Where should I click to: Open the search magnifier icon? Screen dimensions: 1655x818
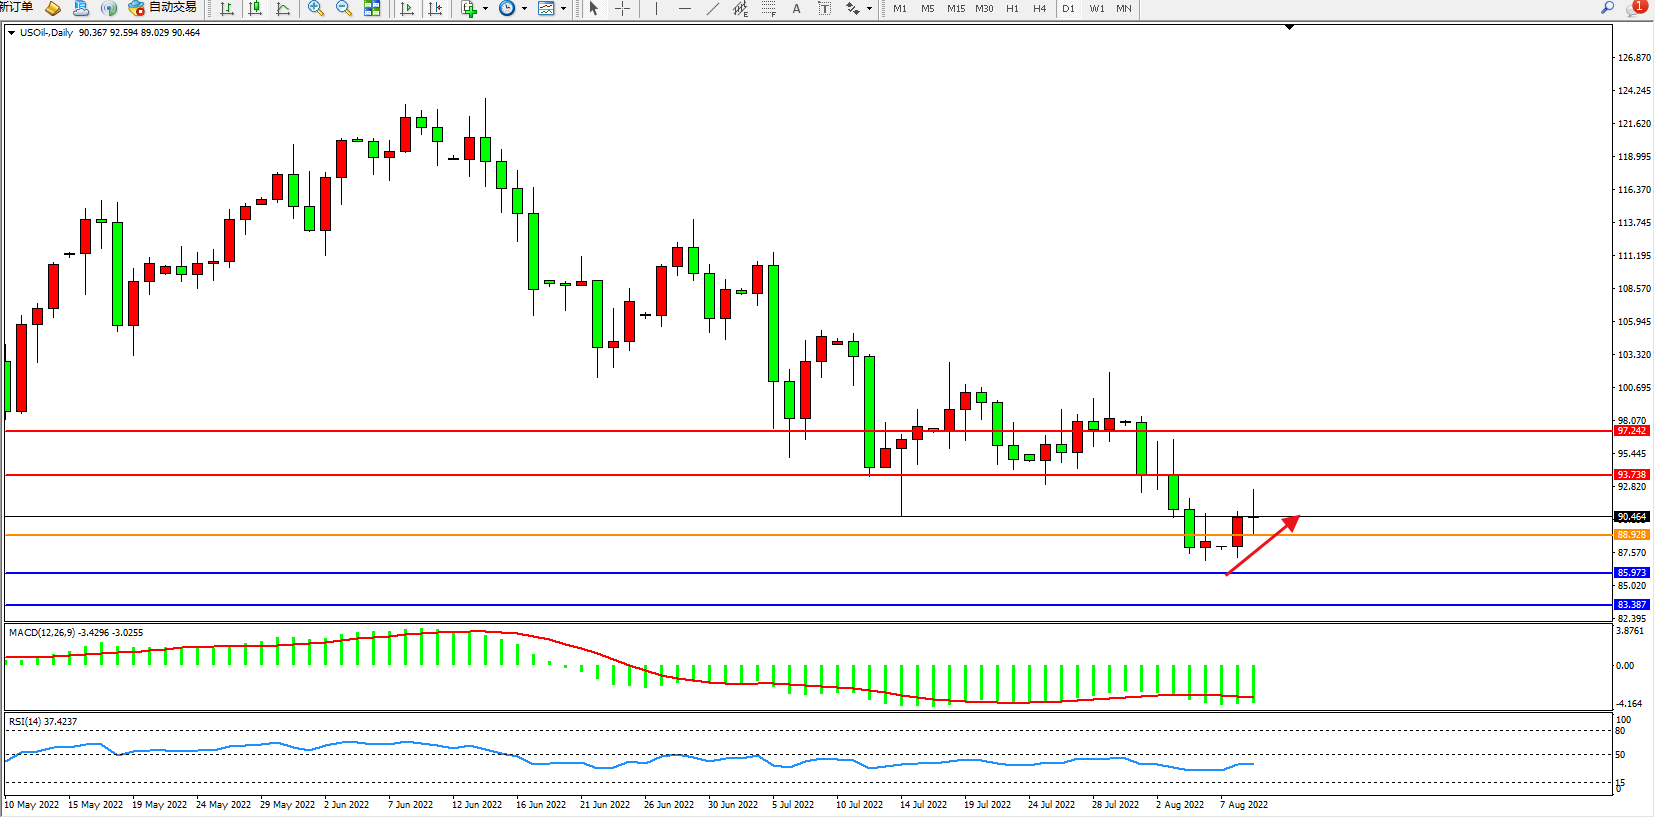tap(1608, 8)
